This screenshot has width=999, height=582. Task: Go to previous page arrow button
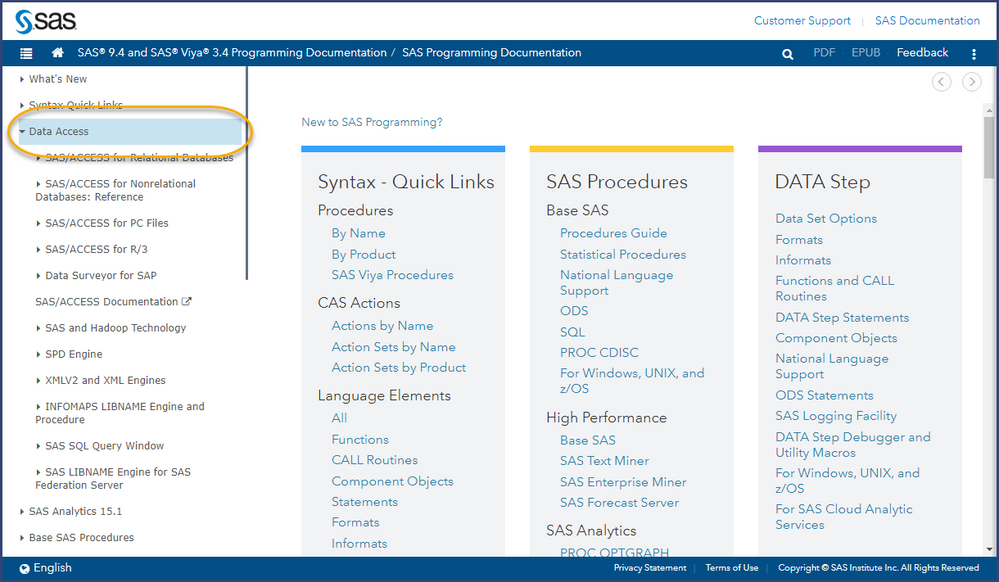click(941, 82)
